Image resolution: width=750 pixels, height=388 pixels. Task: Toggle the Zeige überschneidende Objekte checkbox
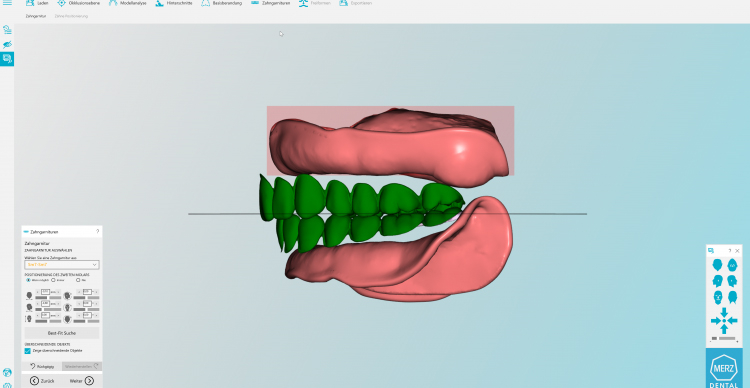click(28, 351)
